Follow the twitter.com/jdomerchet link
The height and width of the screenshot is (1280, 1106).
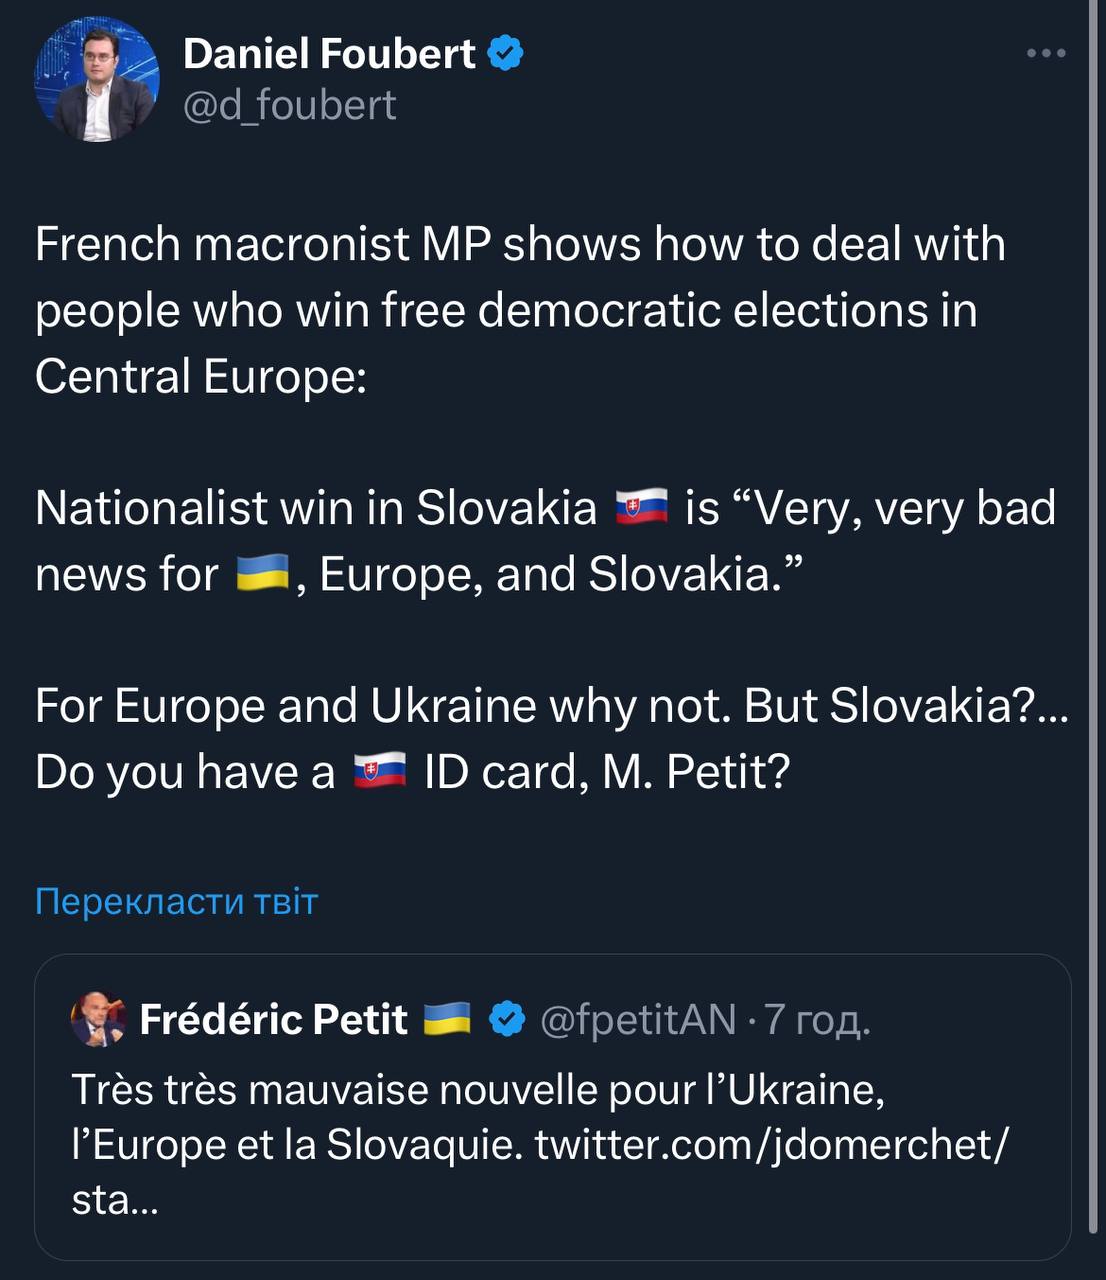pyautogui.click(x=771, y=1144)
